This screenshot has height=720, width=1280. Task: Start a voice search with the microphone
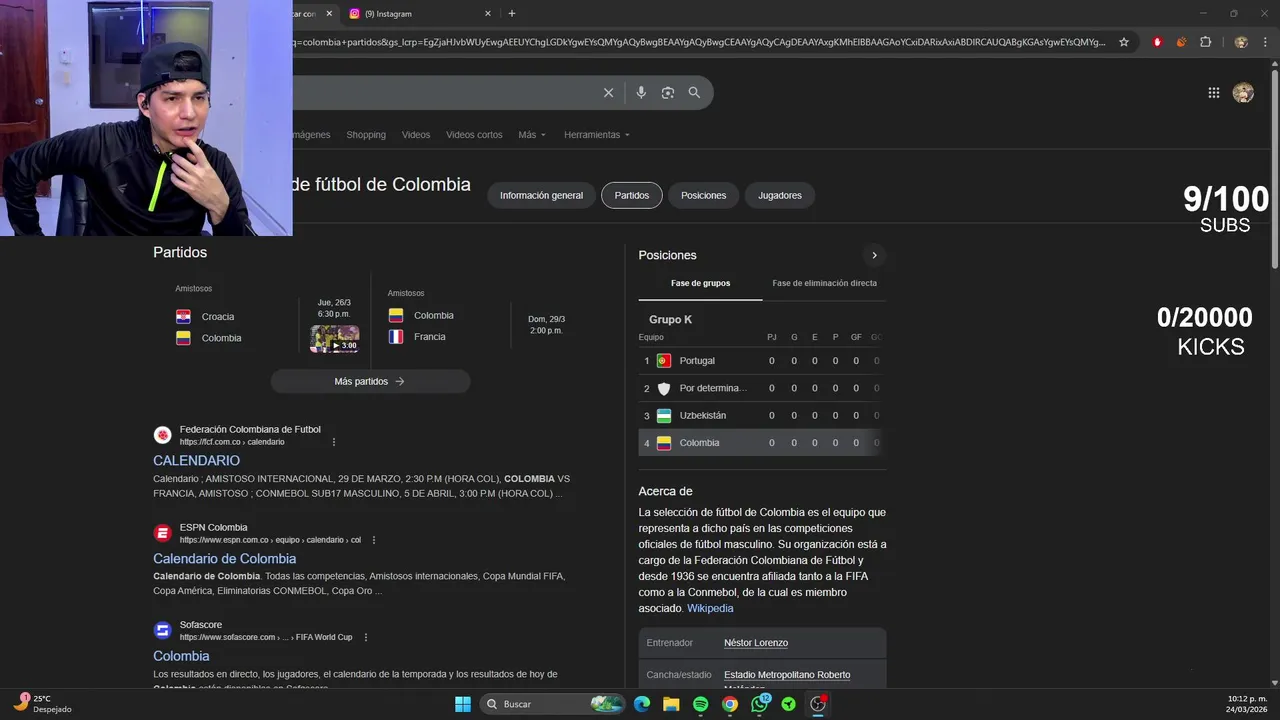coord(641,93)
